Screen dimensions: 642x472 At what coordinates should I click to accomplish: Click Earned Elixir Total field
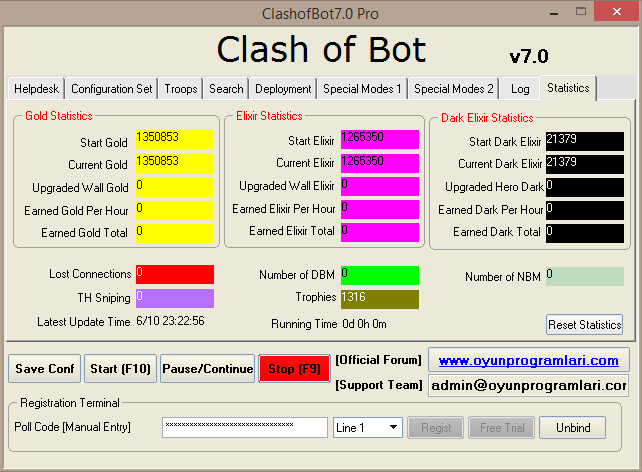coord(380,232)
